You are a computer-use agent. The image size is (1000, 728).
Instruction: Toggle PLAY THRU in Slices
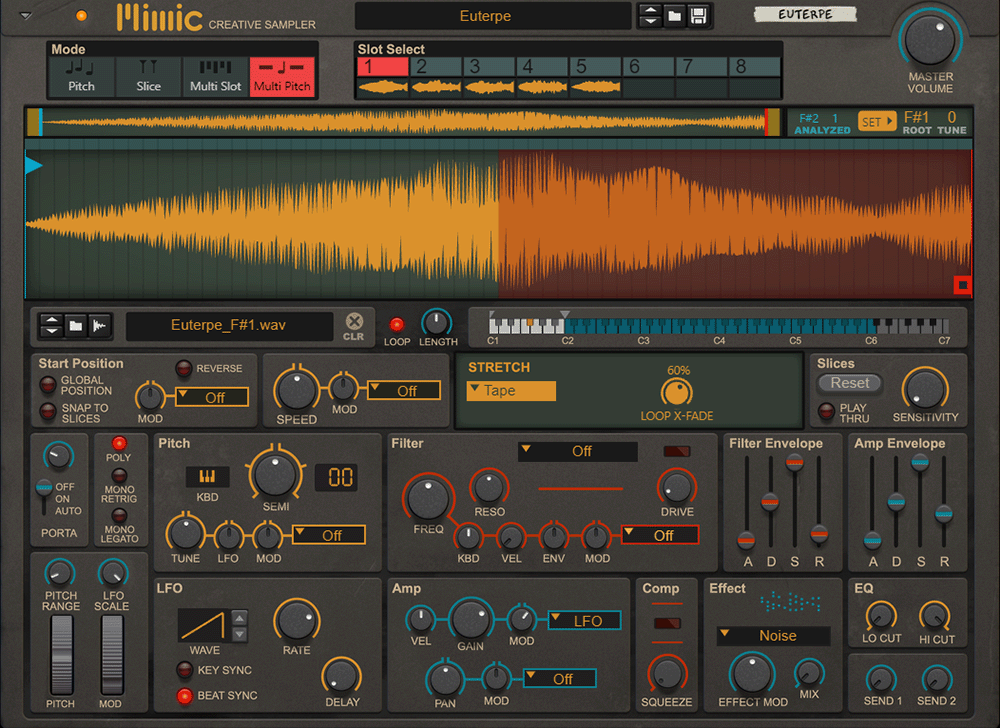point(826,412)
